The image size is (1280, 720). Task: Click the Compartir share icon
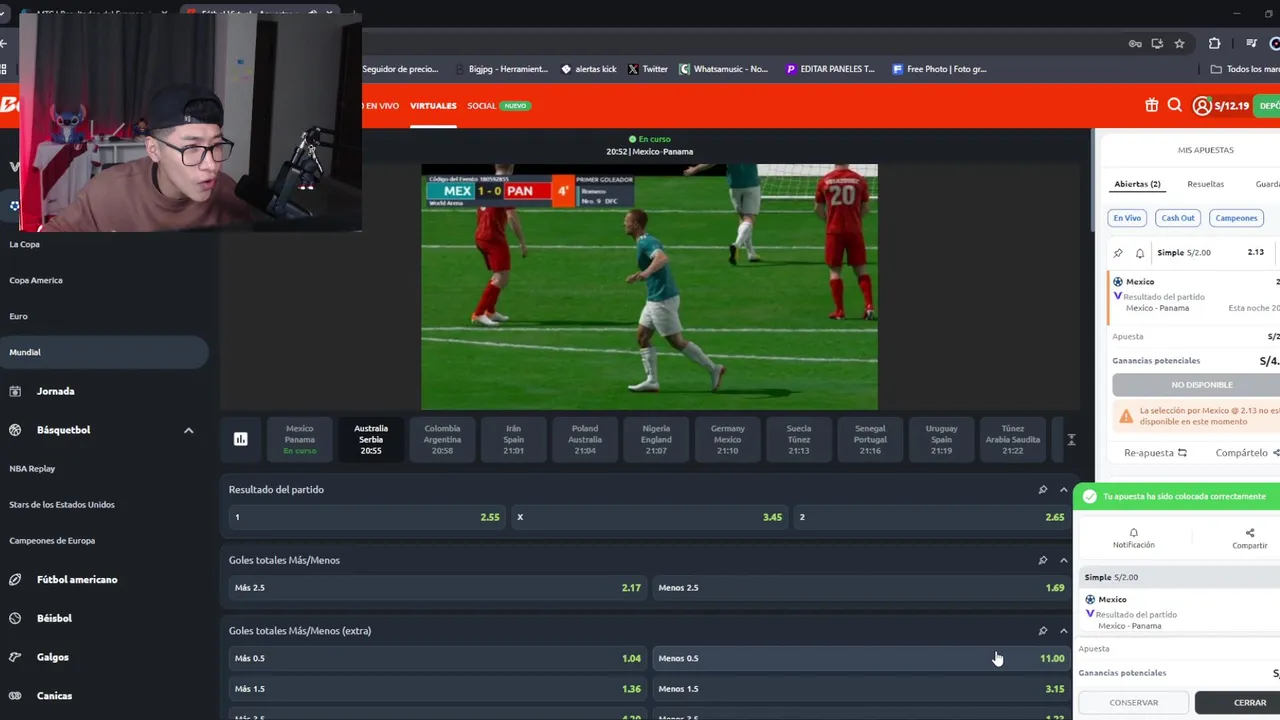(x=1250, y=533)
